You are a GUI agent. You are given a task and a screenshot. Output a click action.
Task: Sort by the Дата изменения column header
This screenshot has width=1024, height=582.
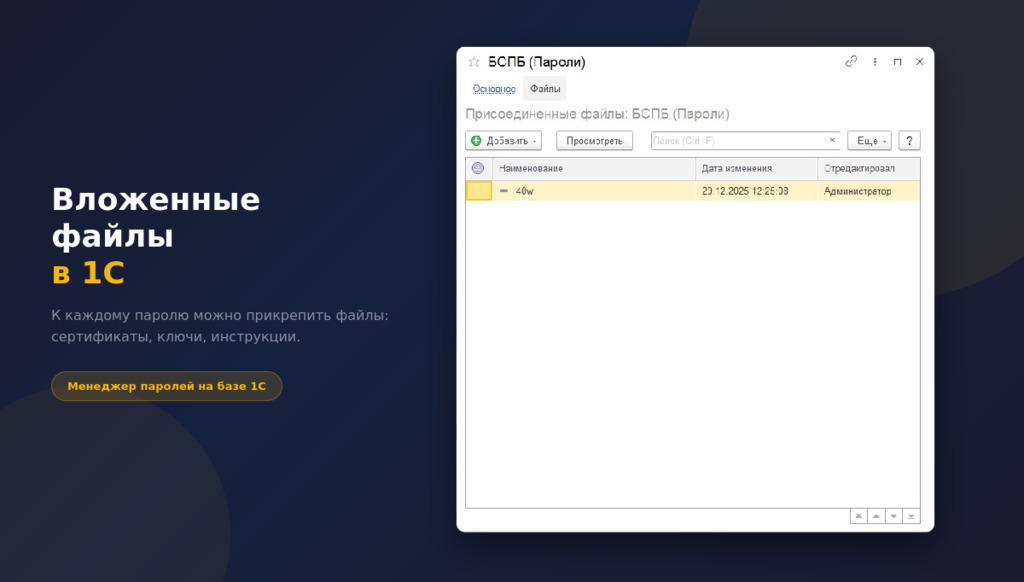757,169
